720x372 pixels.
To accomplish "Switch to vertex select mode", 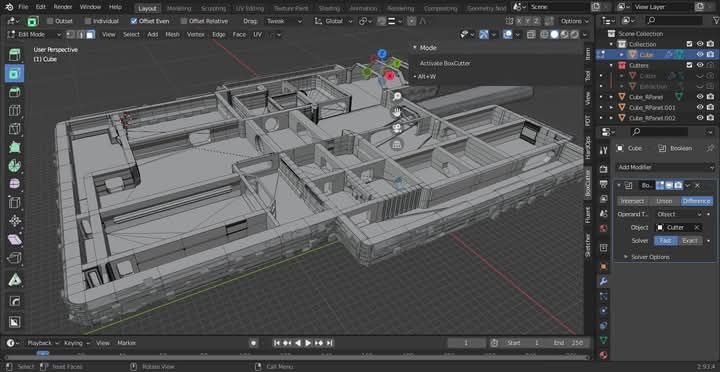I will click(71, 34).
